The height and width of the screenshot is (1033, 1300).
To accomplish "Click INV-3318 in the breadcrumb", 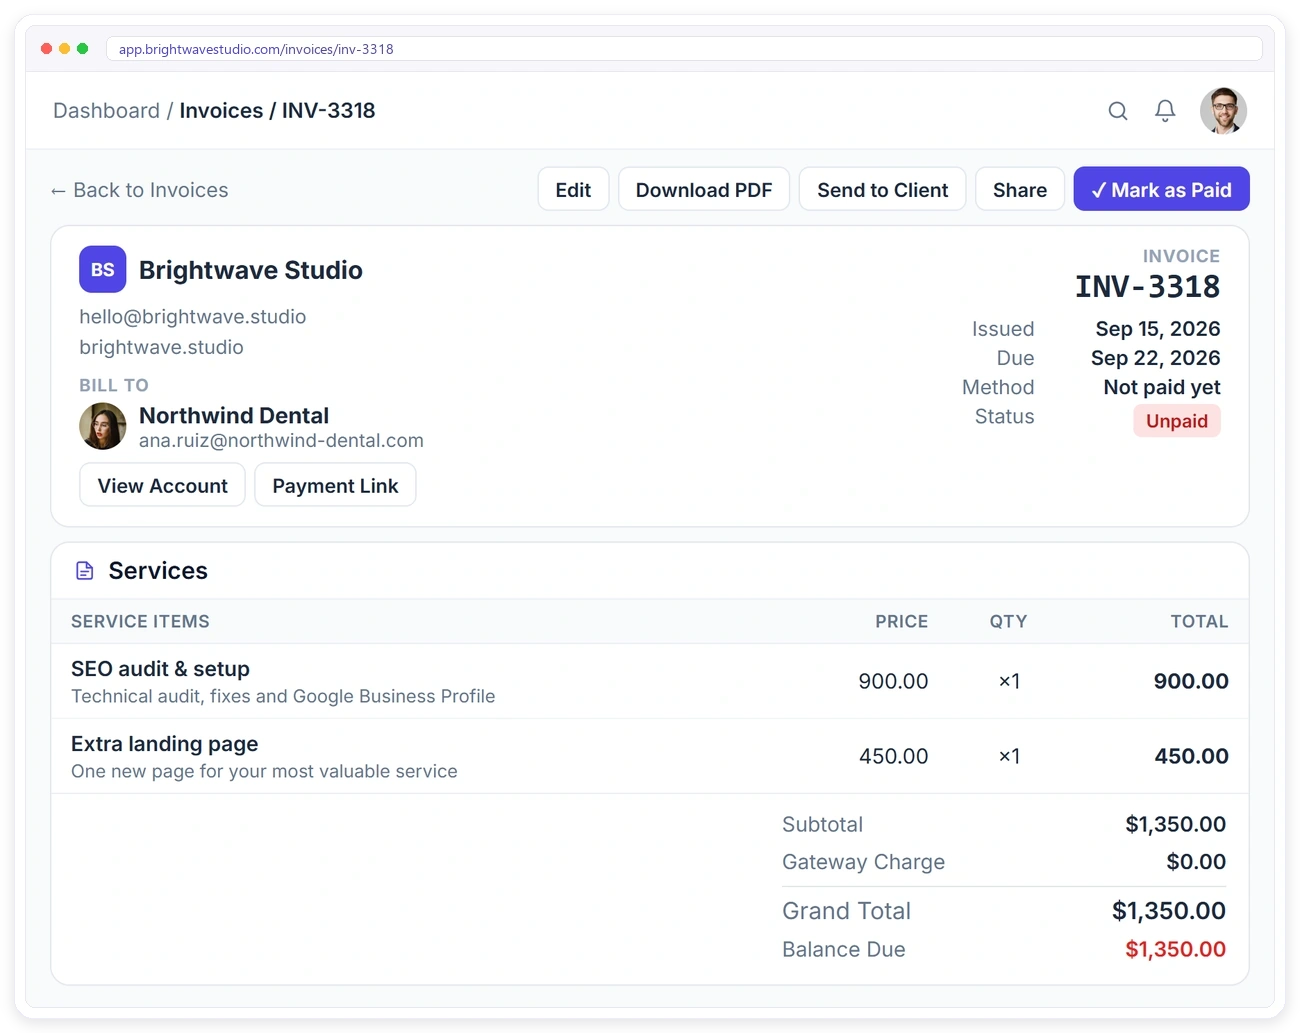I will tap(328, 111).
